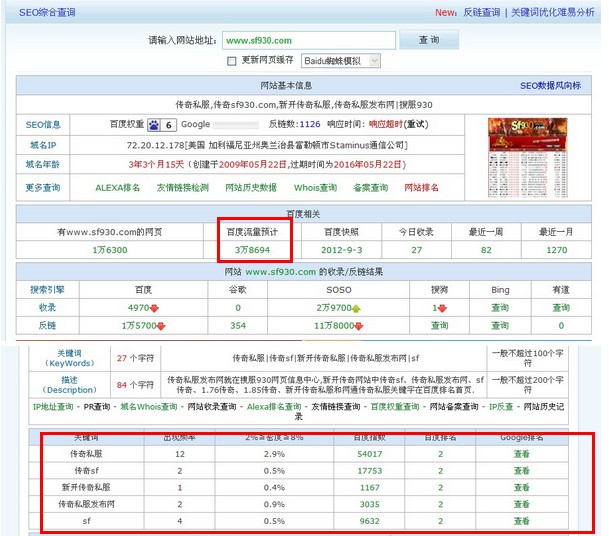Open the 反链查询 link at top

click(480, 13)
